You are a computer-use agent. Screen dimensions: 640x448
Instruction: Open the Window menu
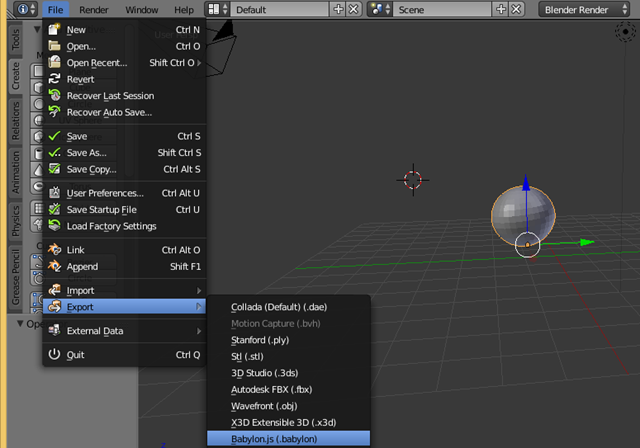click(x=142, y=9)
